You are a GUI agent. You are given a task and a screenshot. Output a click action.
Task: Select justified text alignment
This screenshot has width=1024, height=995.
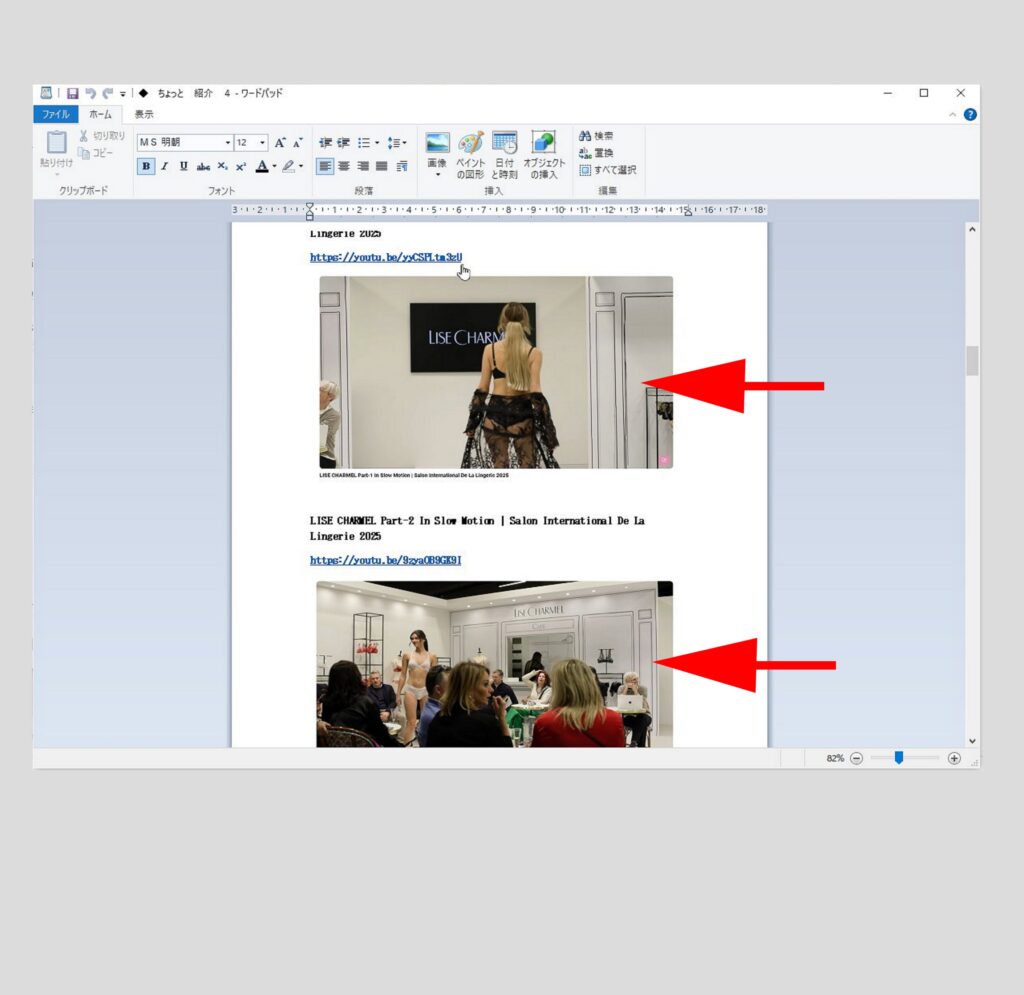[x=381, y=166]
